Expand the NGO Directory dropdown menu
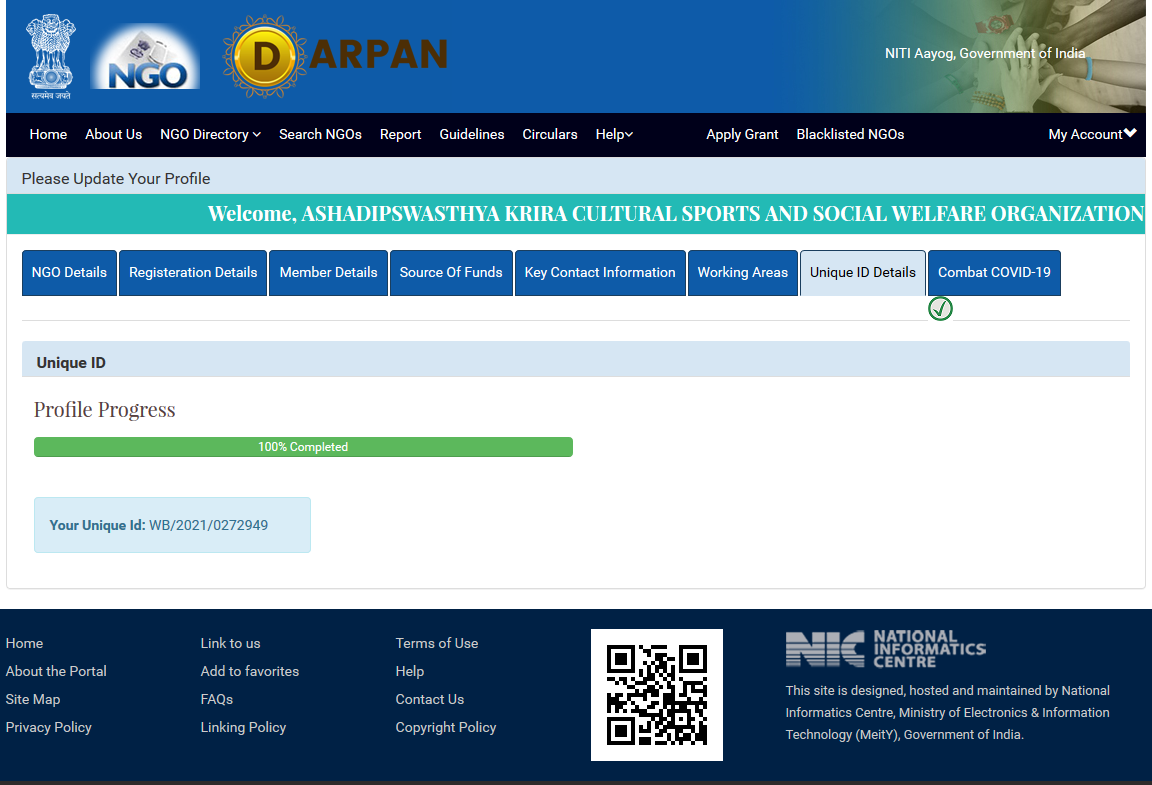 210,134
